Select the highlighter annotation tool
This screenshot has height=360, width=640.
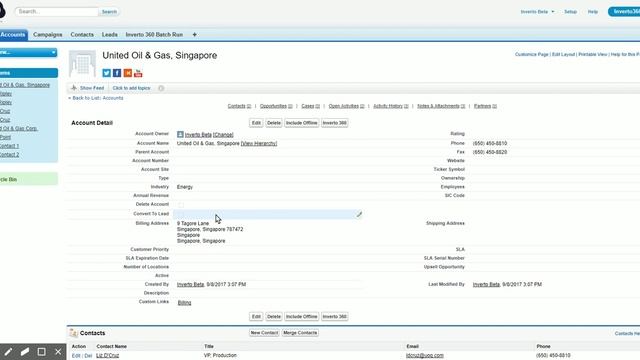click(x=25, y=351)
